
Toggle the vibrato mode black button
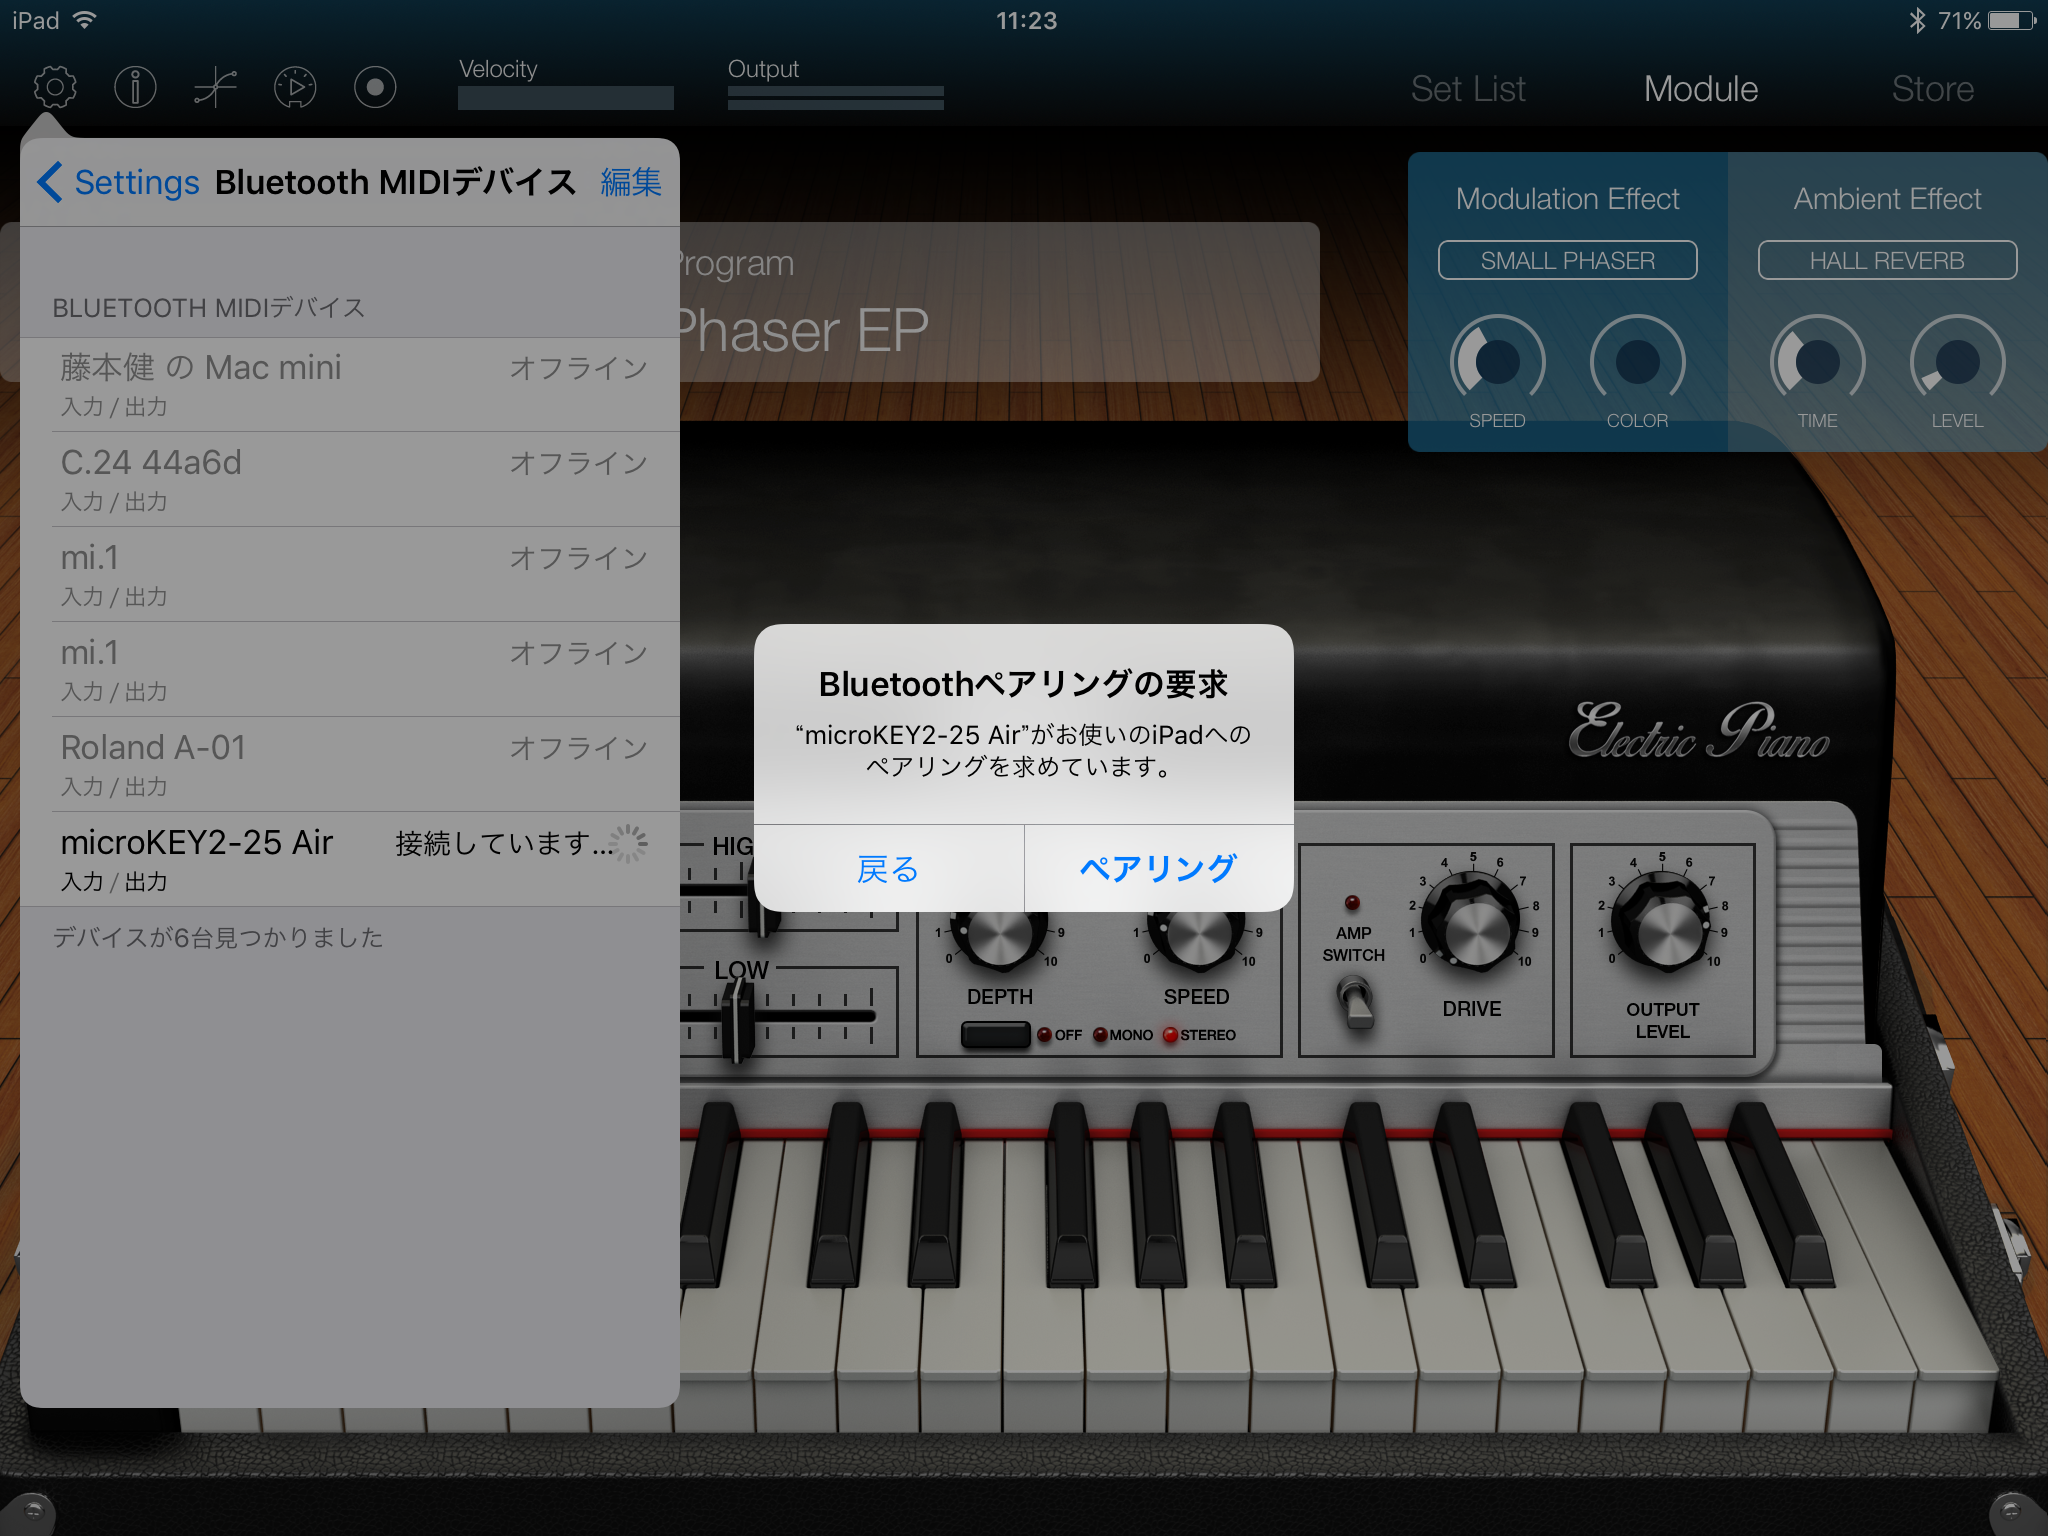tap(995, 1035)
